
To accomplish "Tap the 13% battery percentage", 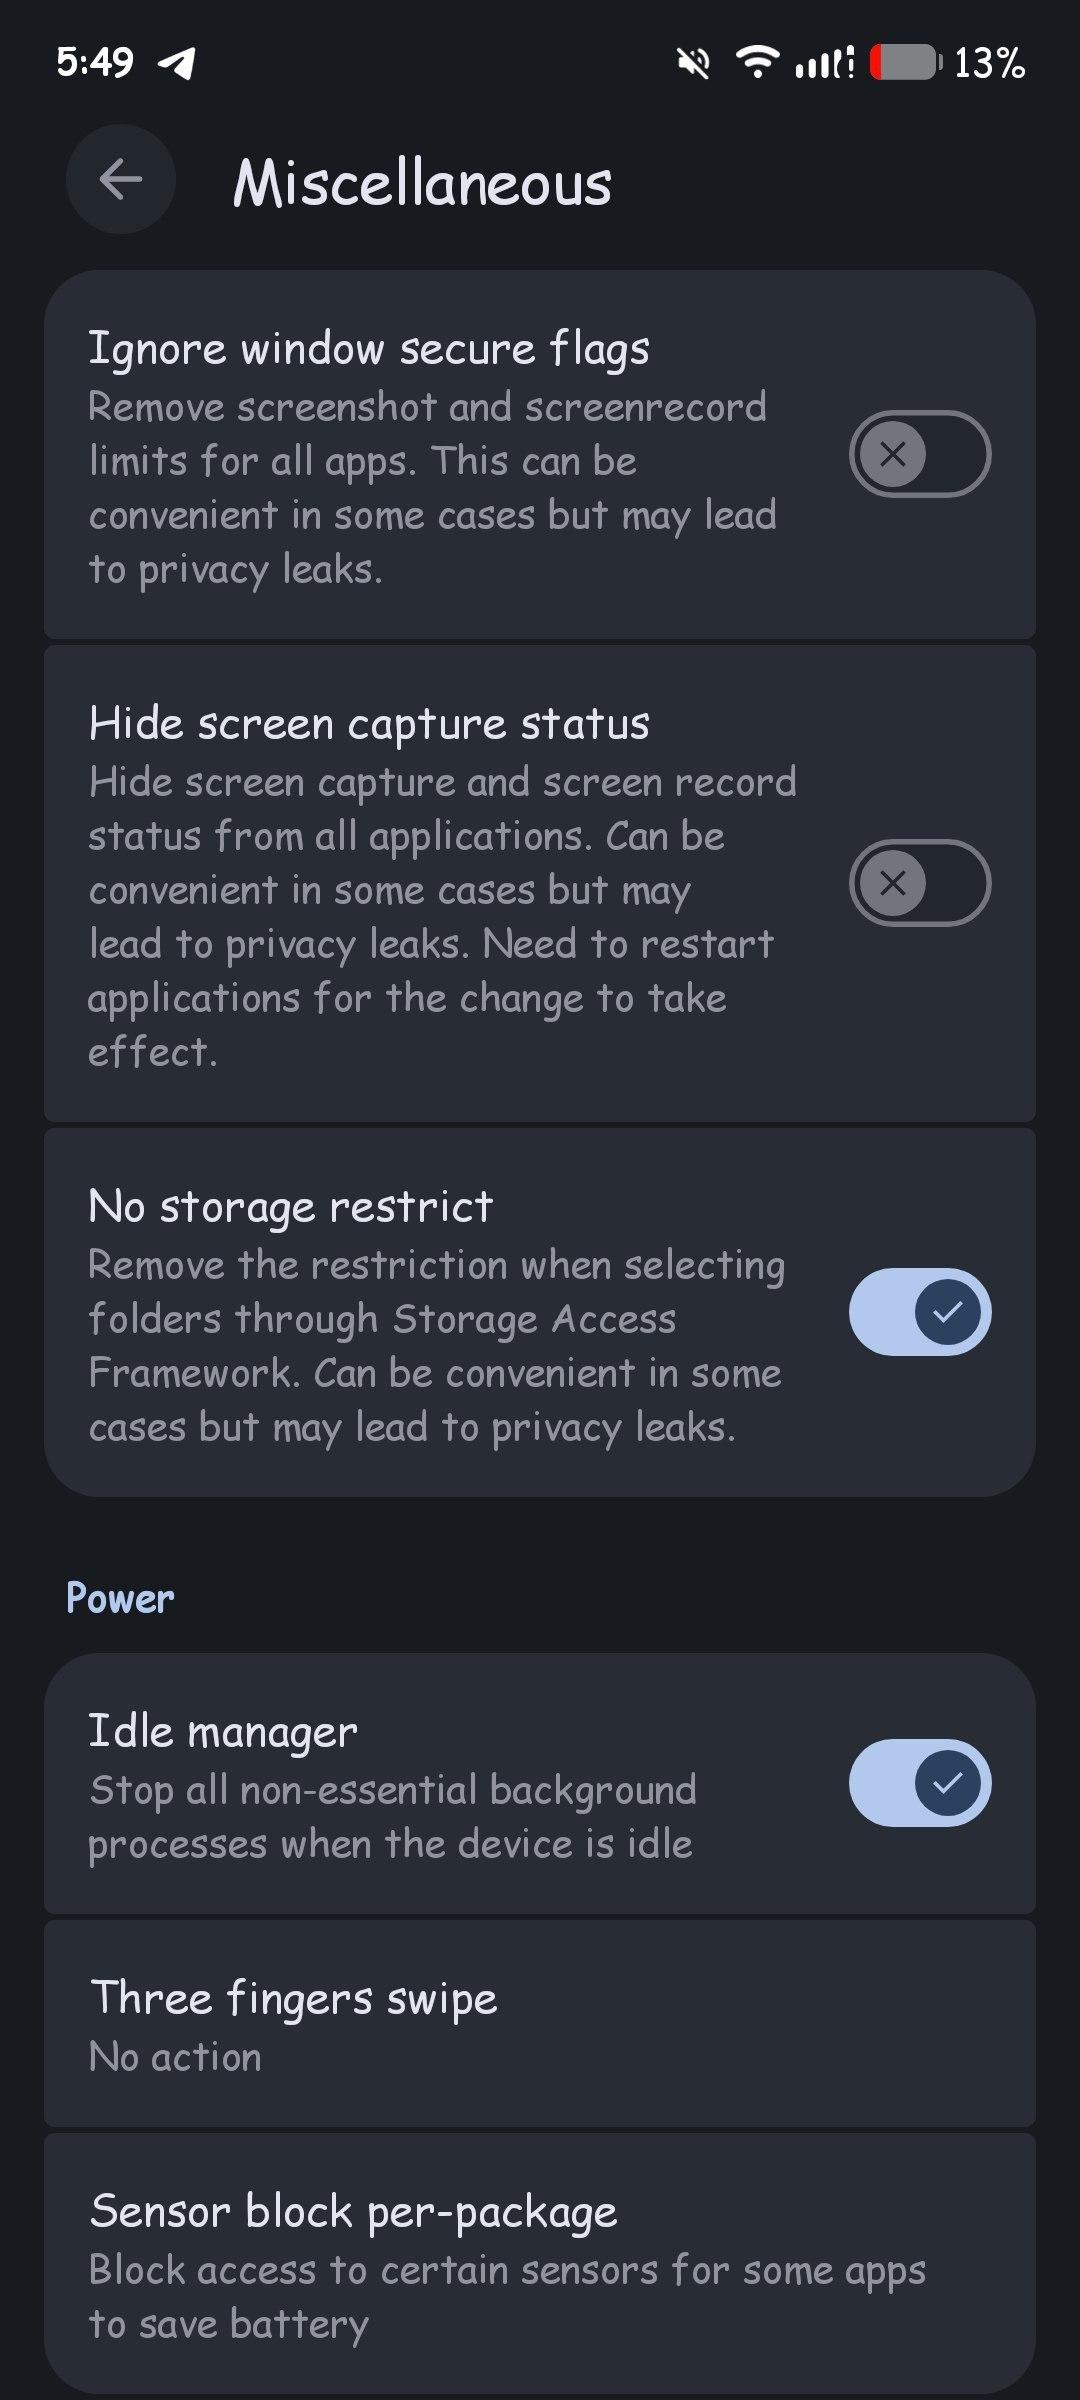I will point(989,63).
